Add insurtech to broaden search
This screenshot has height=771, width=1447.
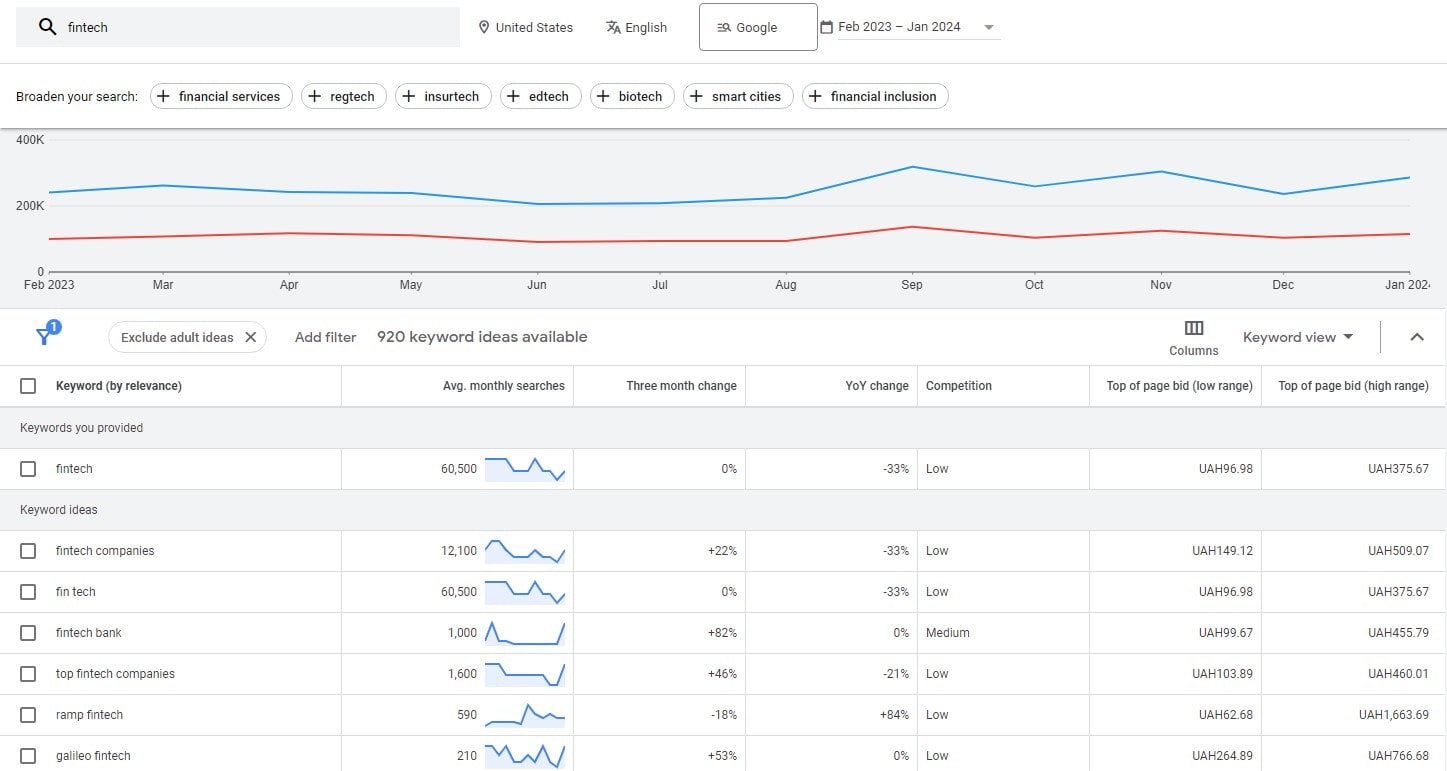(x=443, y=96)
